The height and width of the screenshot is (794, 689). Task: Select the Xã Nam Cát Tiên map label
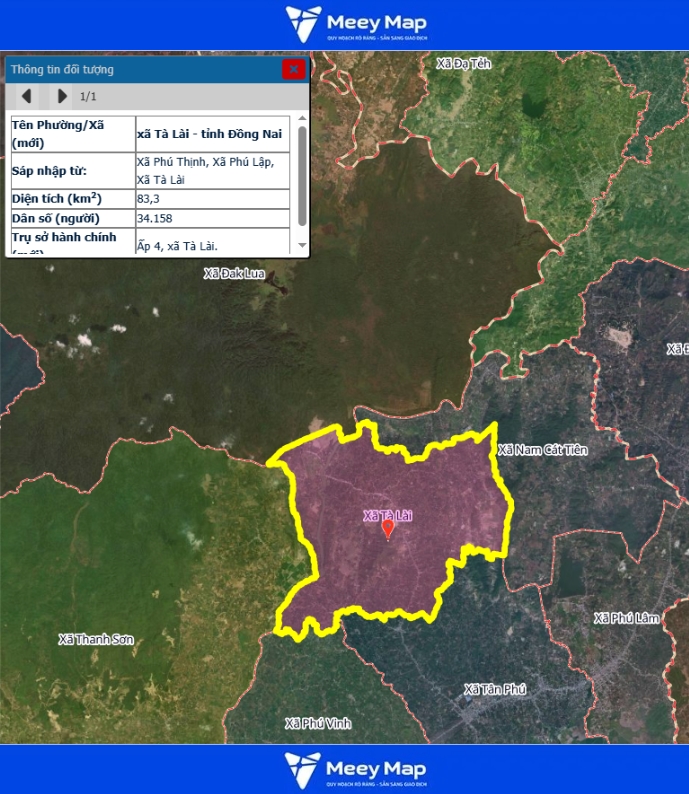pyautogui.click(x=542, y=450)
